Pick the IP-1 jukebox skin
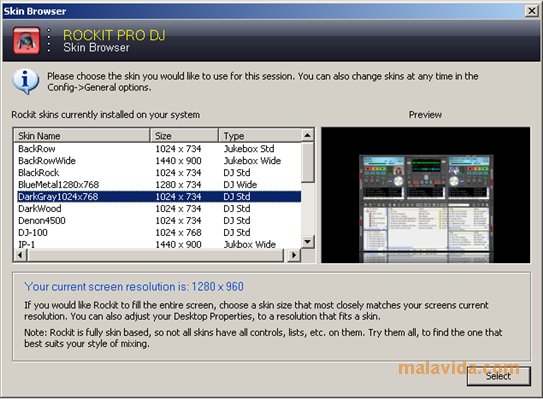The height and width of the screenshot is (399, 543). [159, 244]
